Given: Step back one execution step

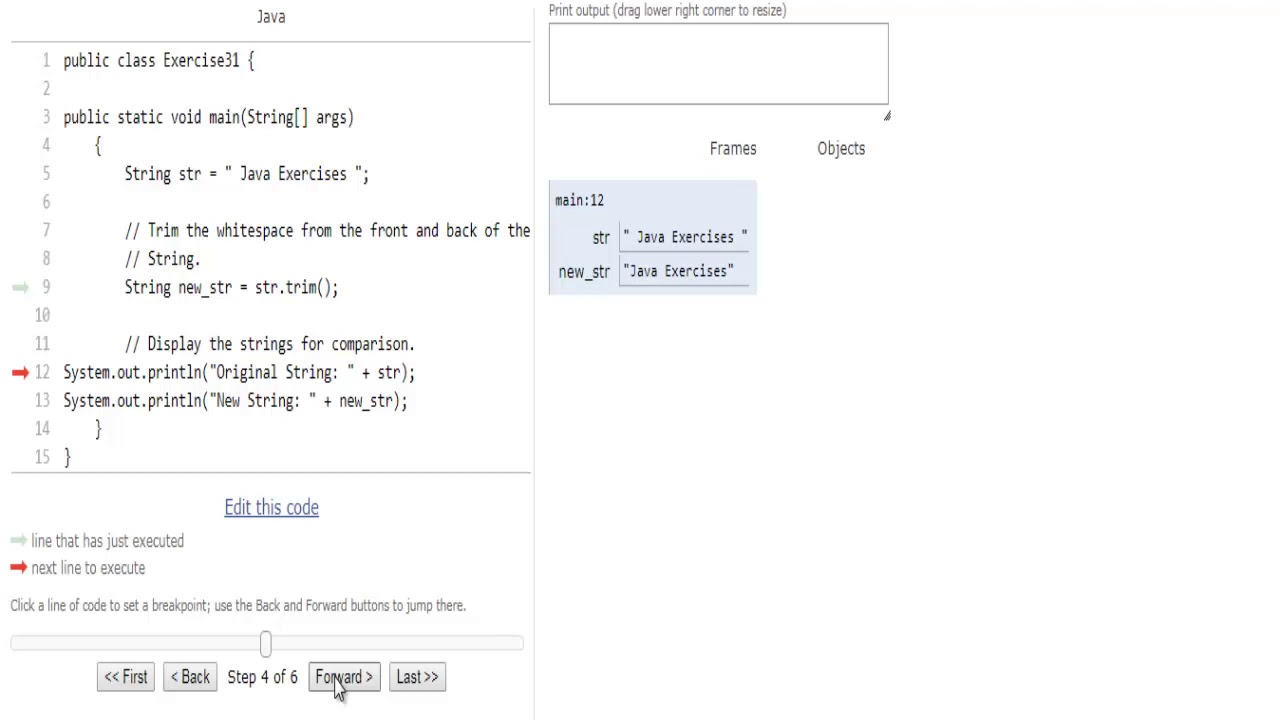Looking at the screenshot, I should [190, 677].
